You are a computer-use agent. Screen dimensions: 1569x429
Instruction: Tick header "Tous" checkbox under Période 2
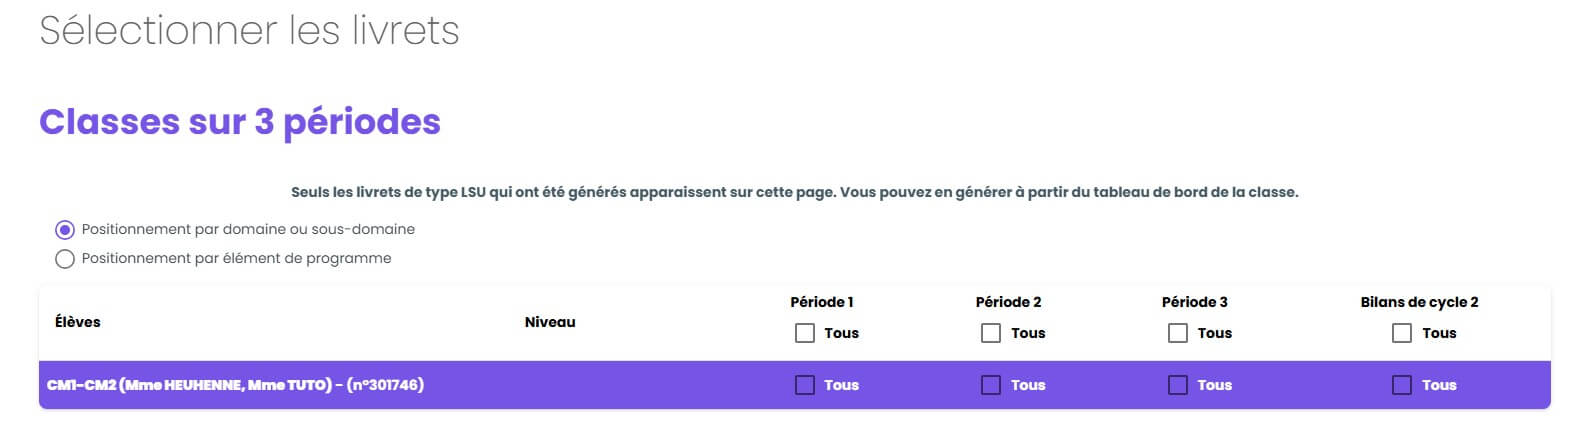pos(991,333)
